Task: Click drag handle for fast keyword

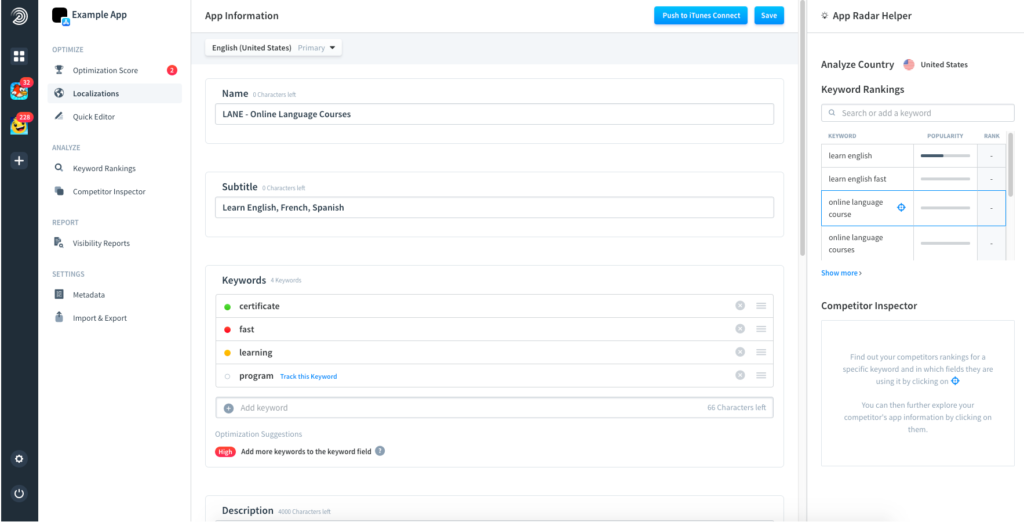Action: click(761, 329)
